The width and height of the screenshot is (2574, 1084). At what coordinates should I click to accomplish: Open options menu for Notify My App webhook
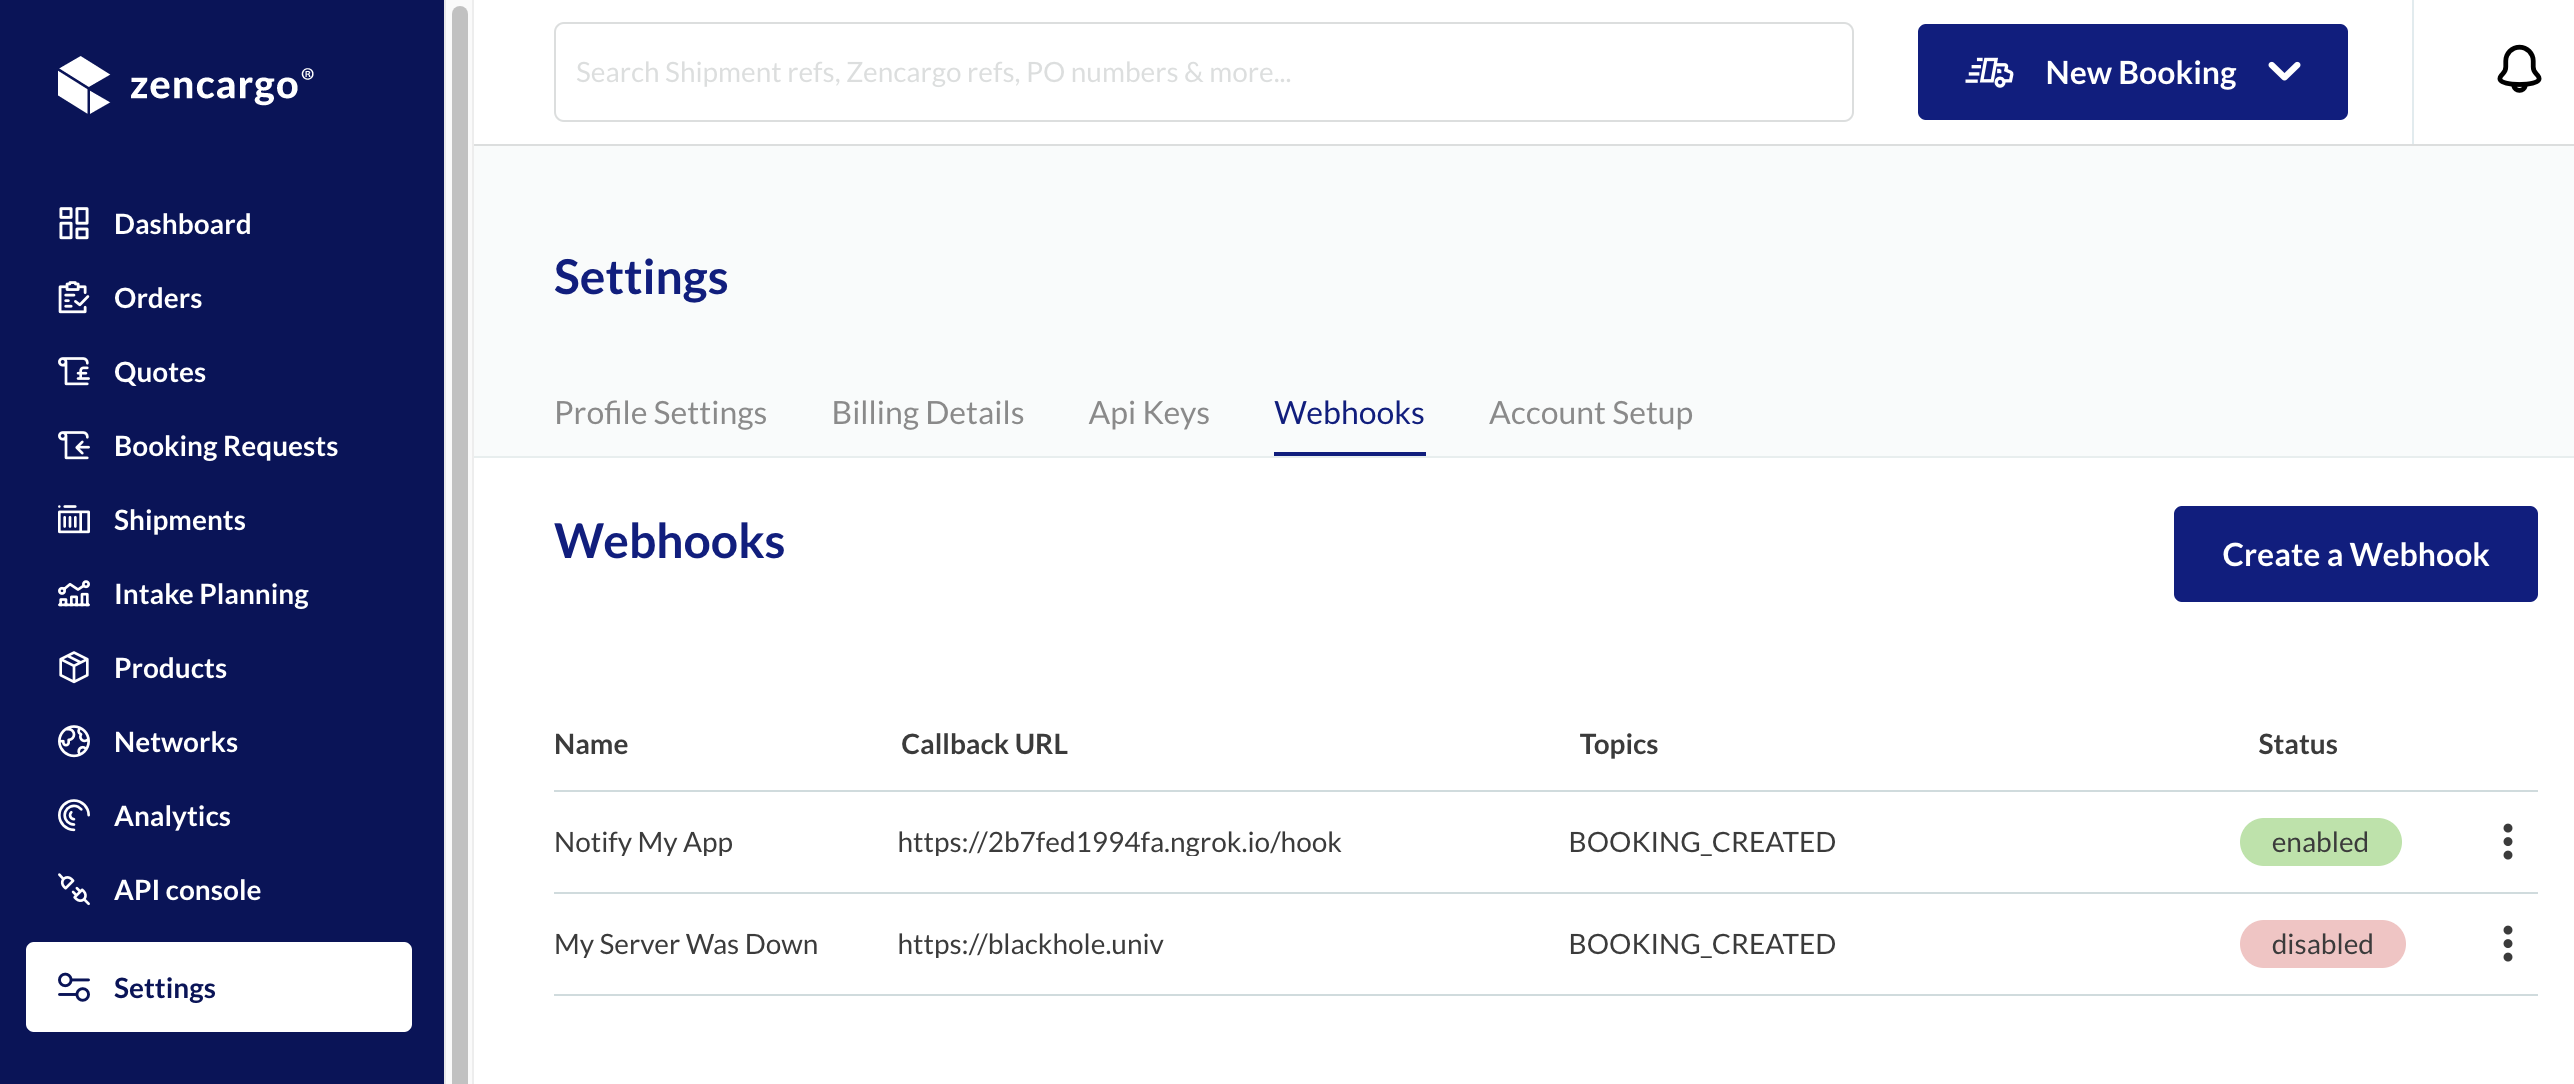[x=2507, y=841]
